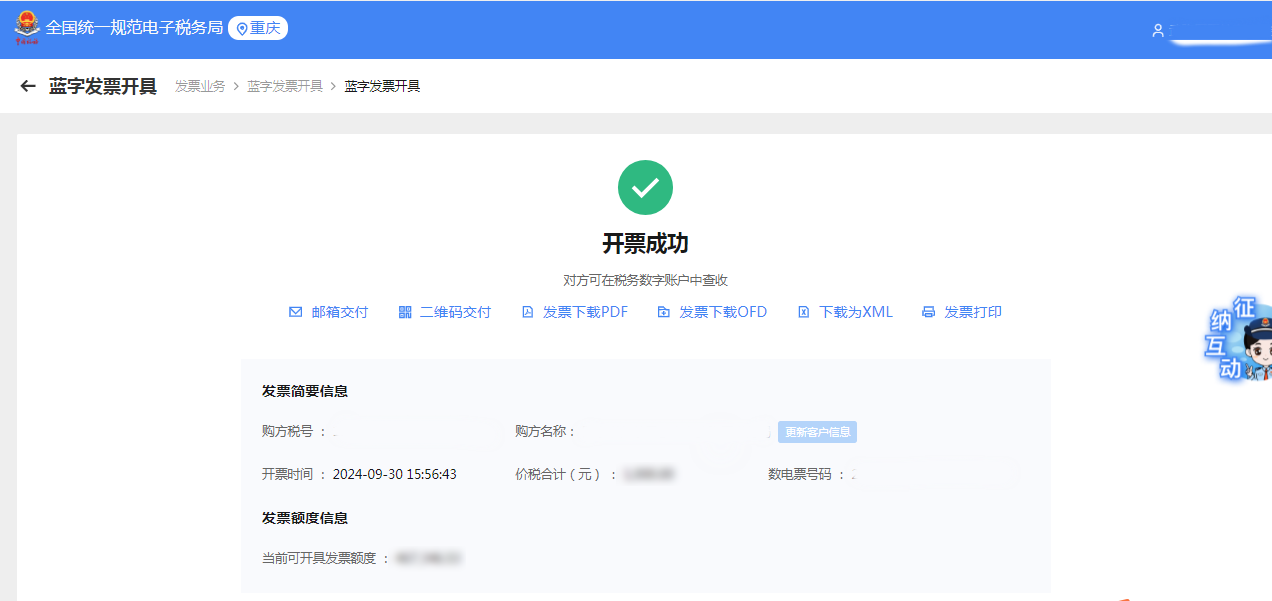
Task: Select the 二维码交付 text link
Action: click(x=455, y=312)
